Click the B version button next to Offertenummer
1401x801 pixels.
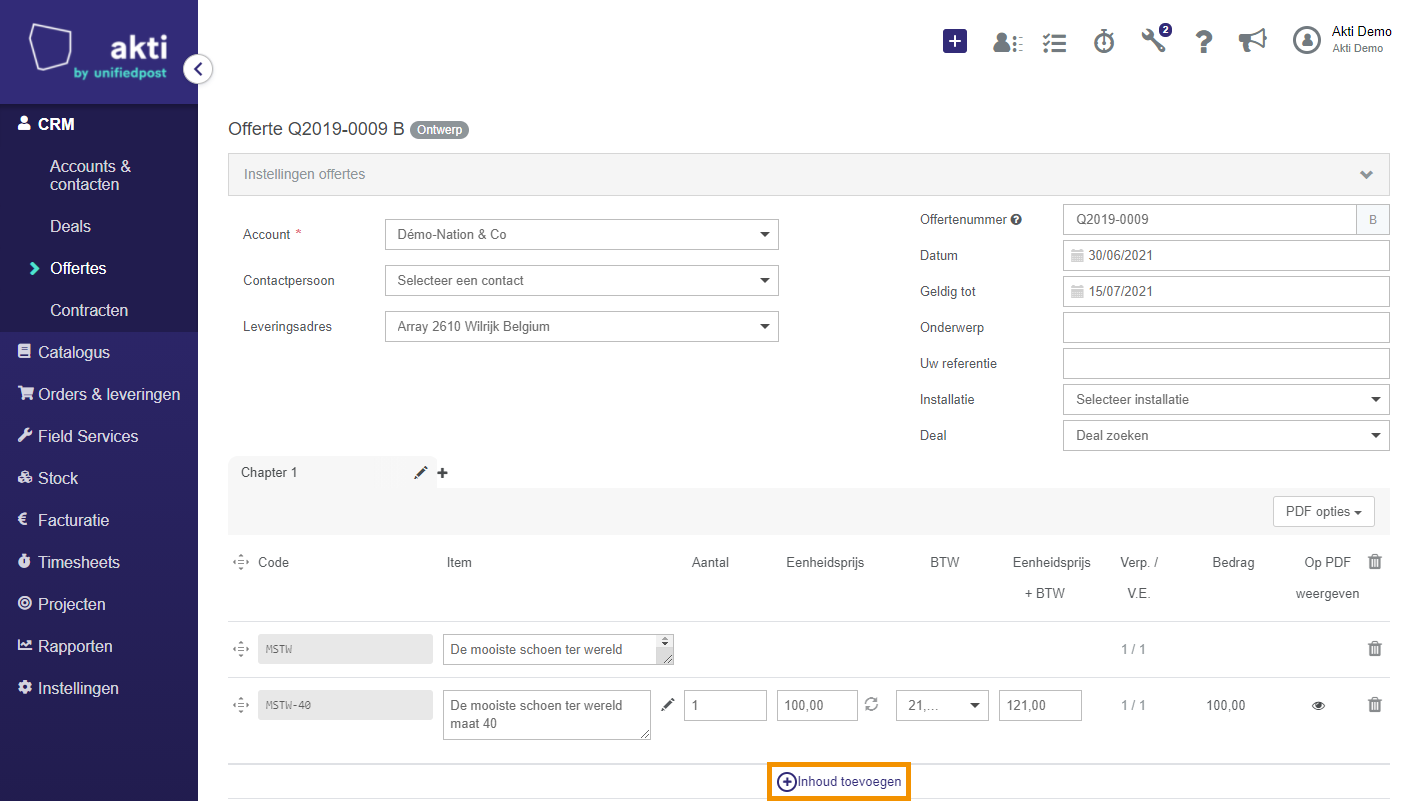pos(1372,220)
